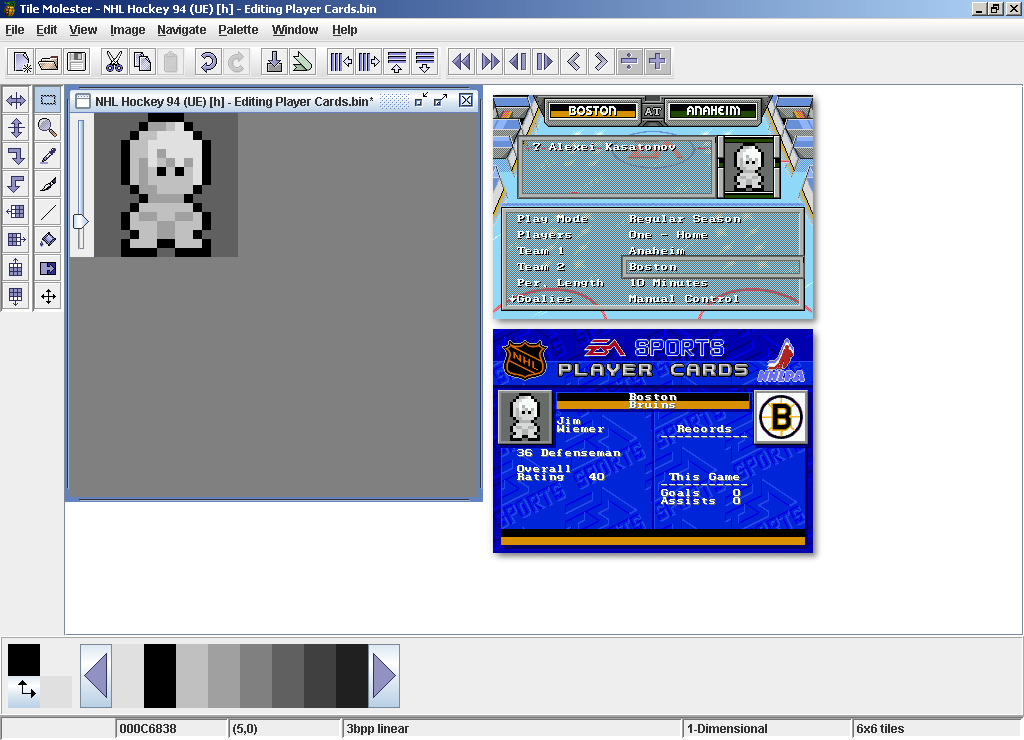1024x740 pixels.
Task: Click the Mirror horizontally icon
Action: pos(16,99)
